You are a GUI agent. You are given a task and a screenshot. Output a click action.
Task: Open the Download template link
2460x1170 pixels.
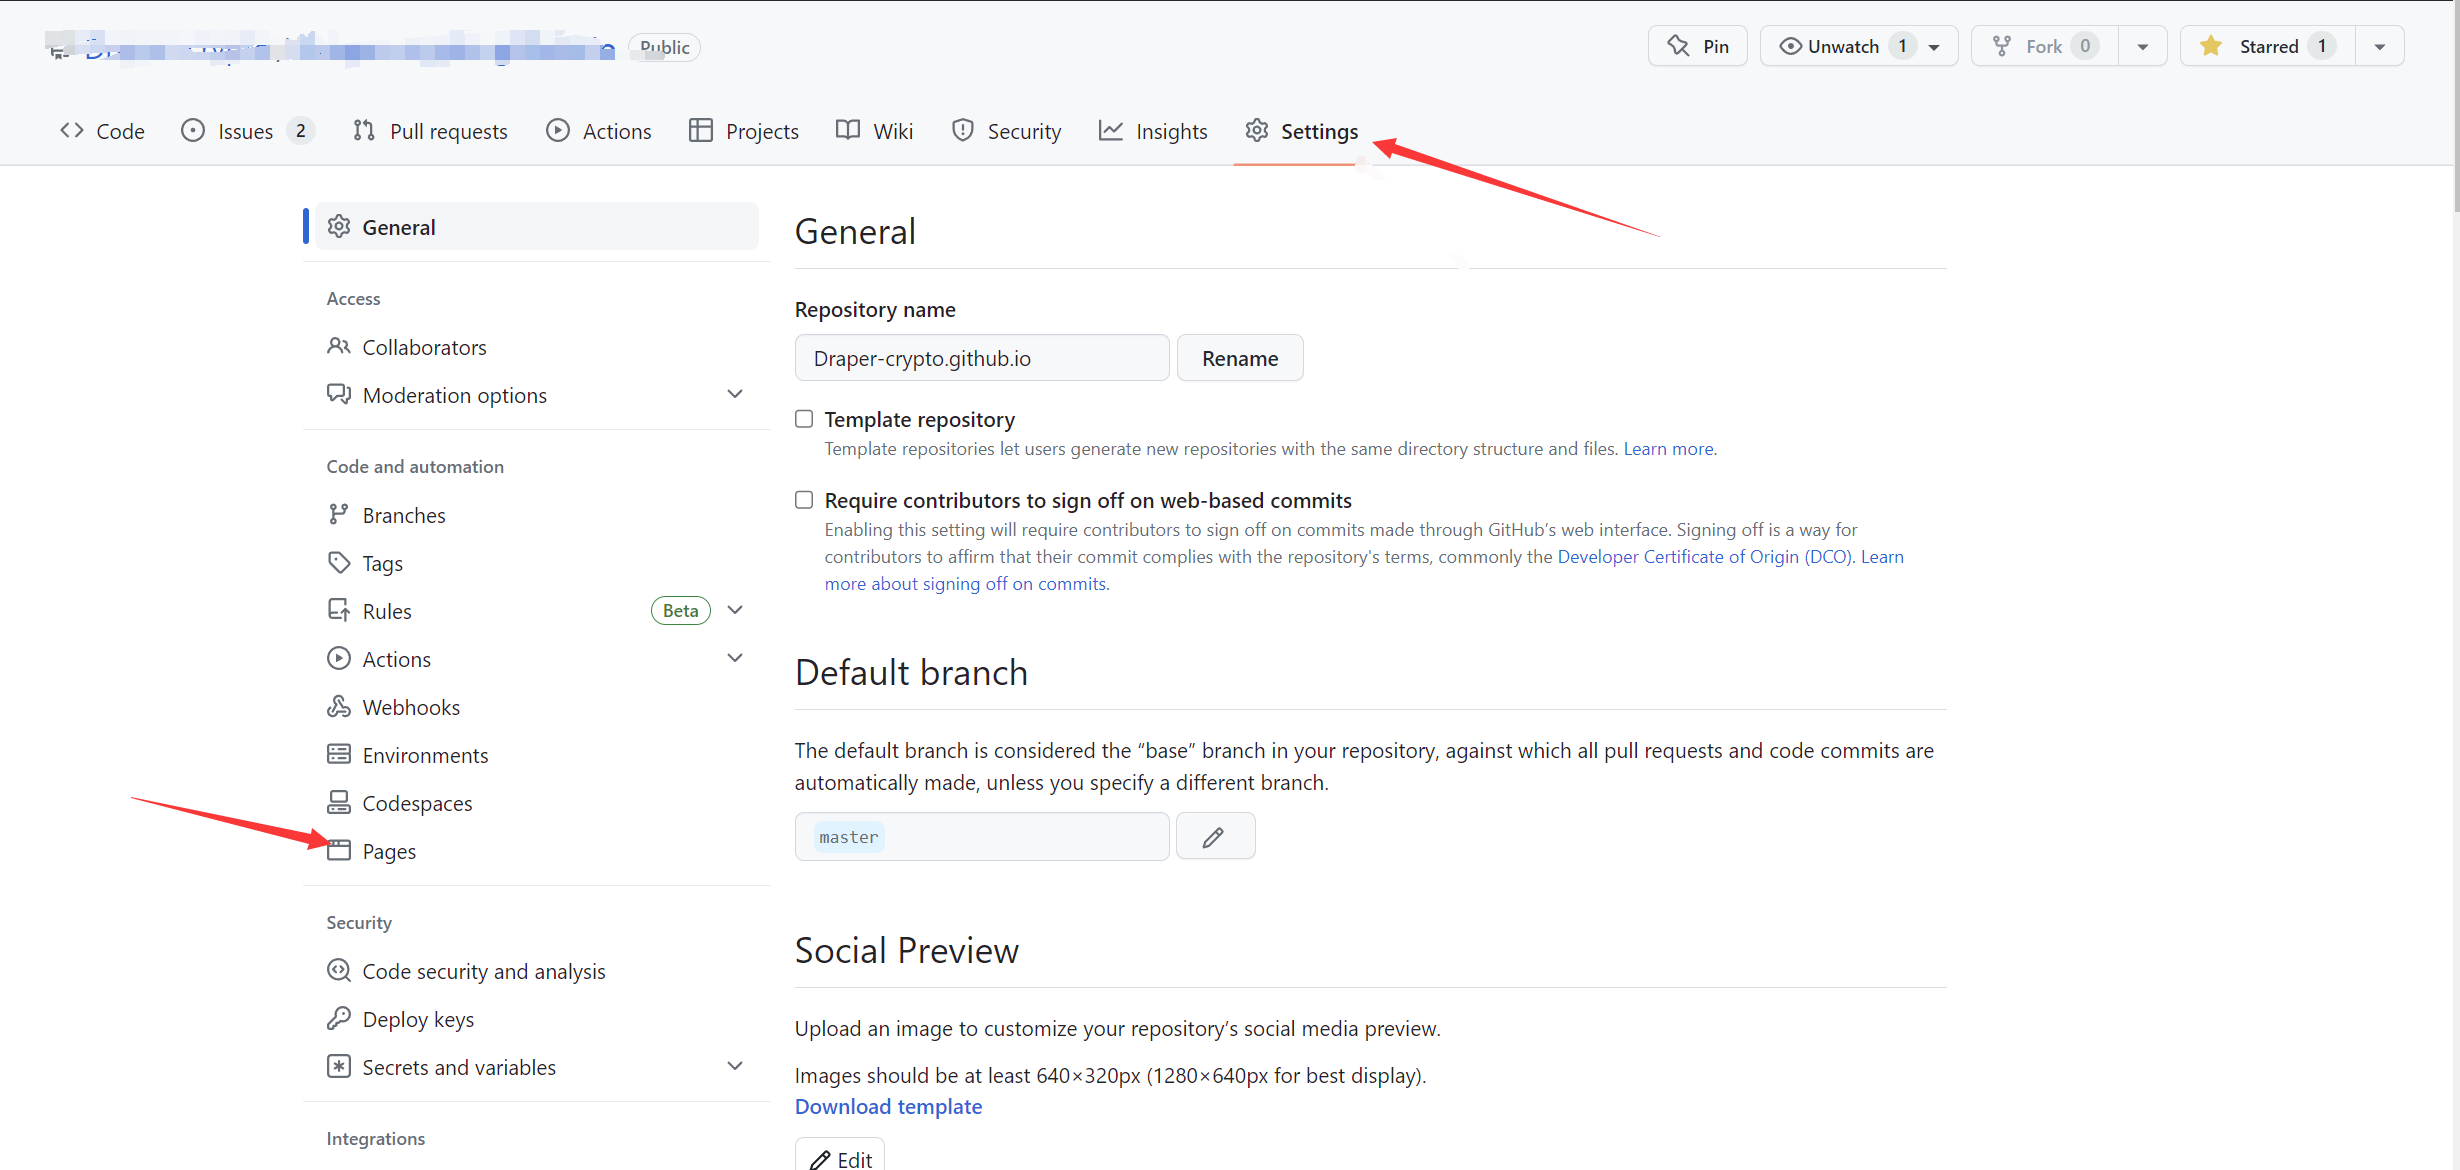point(888,1106)
